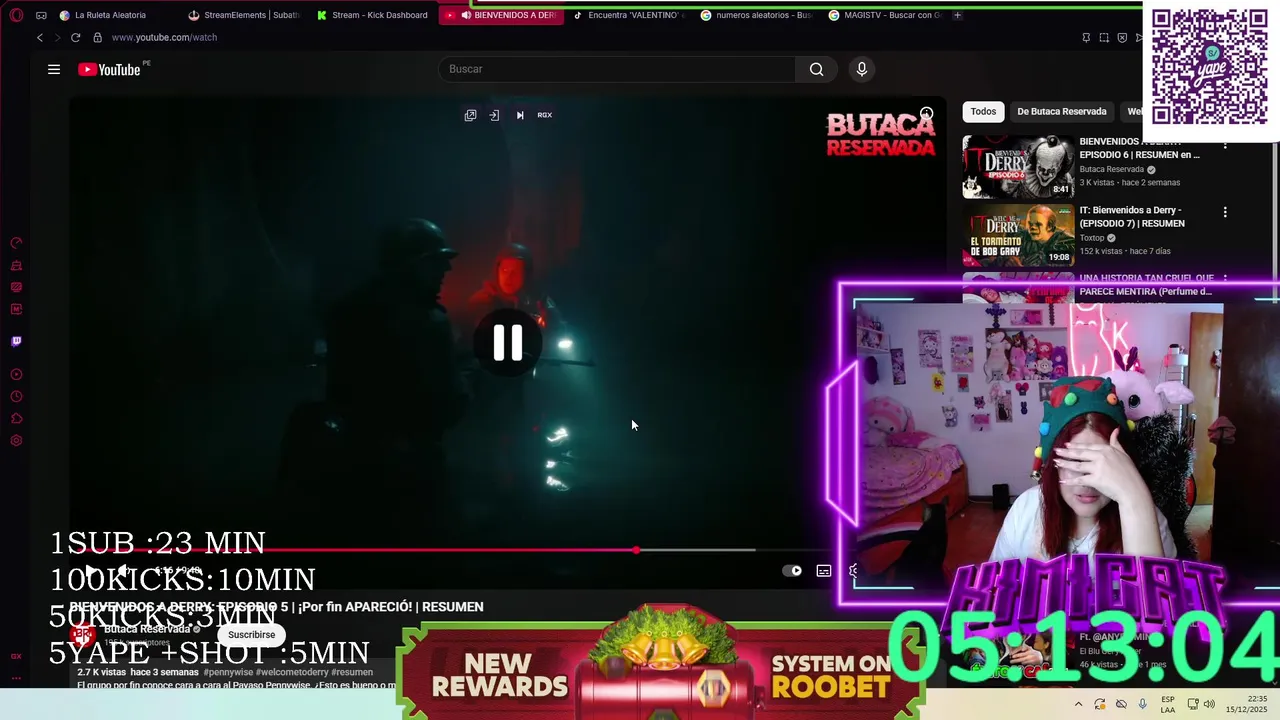Switch to Stream - Kick Dashboard tab
The height and width of the screenshot is (720, 1280).
(x=373, y=15)
